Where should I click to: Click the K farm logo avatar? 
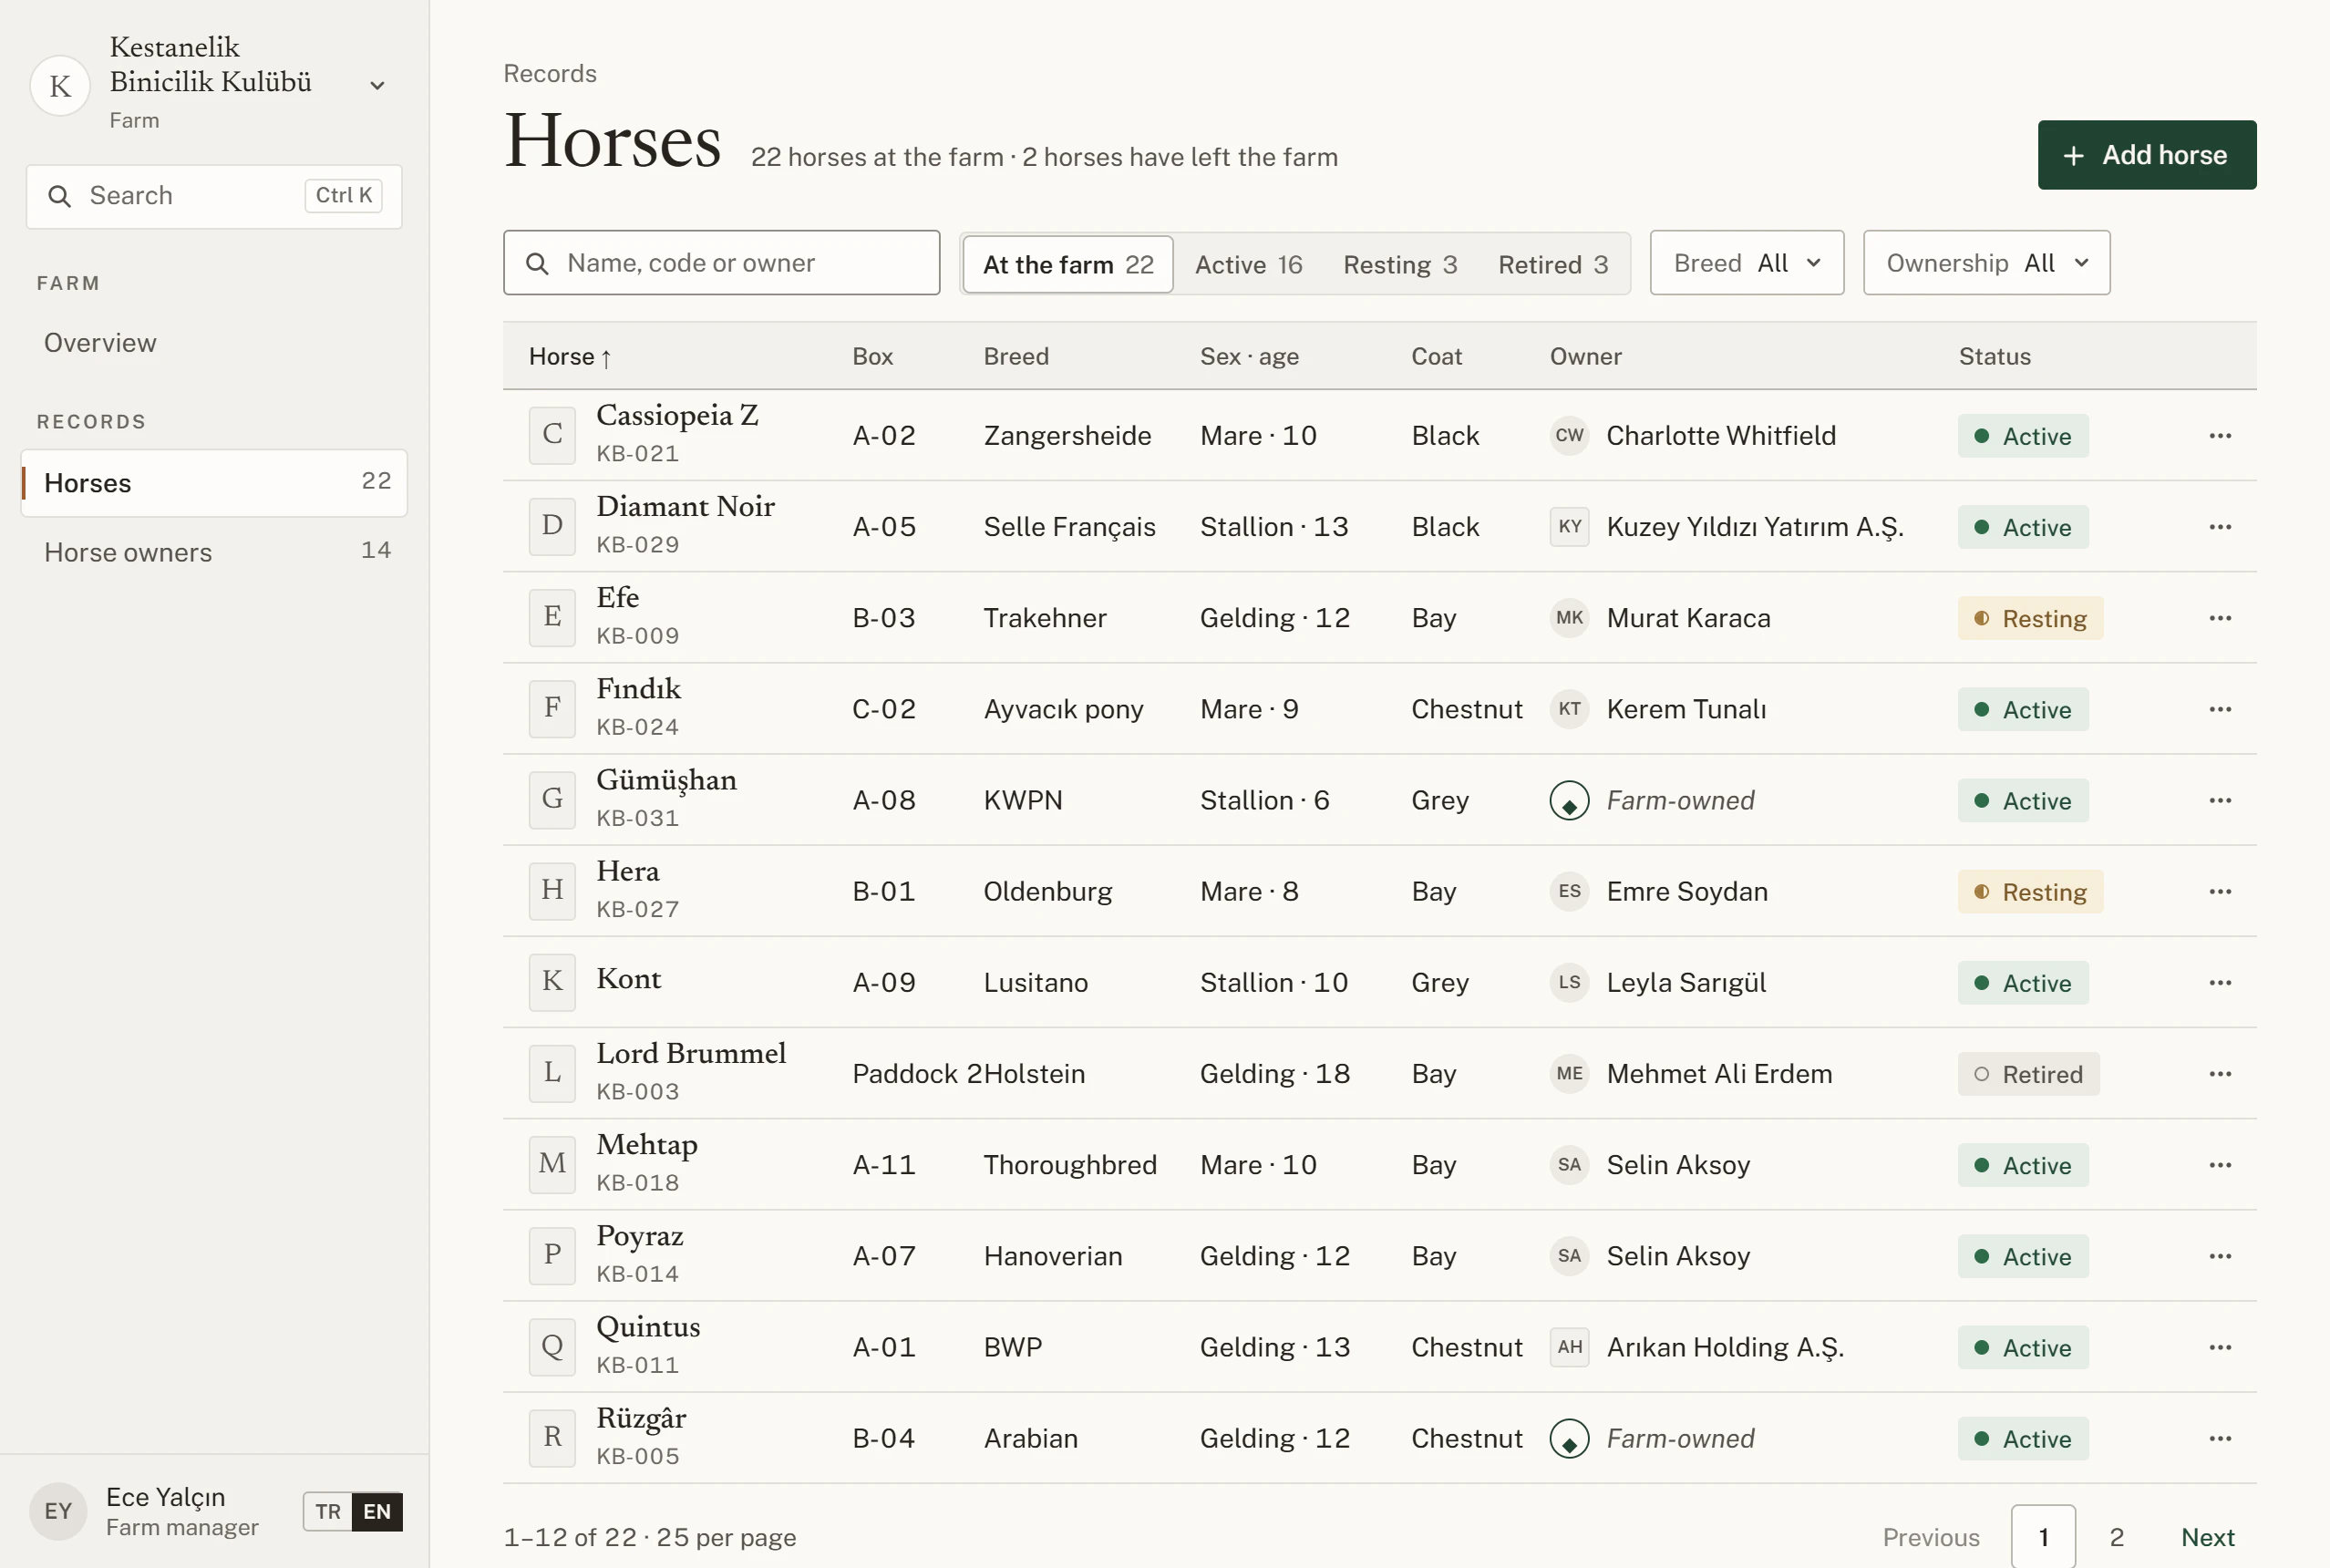[60, 86]
